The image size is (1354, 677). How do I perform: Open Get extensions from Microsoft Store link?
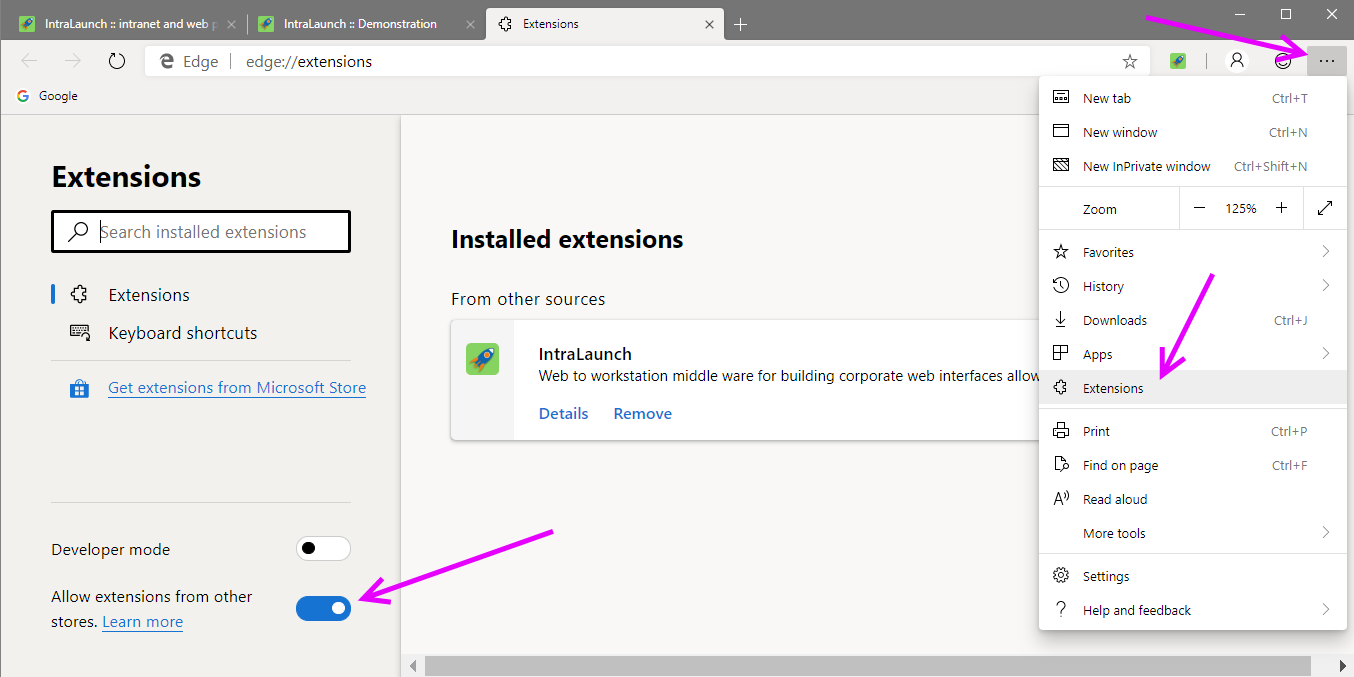(x=237, y=388)
